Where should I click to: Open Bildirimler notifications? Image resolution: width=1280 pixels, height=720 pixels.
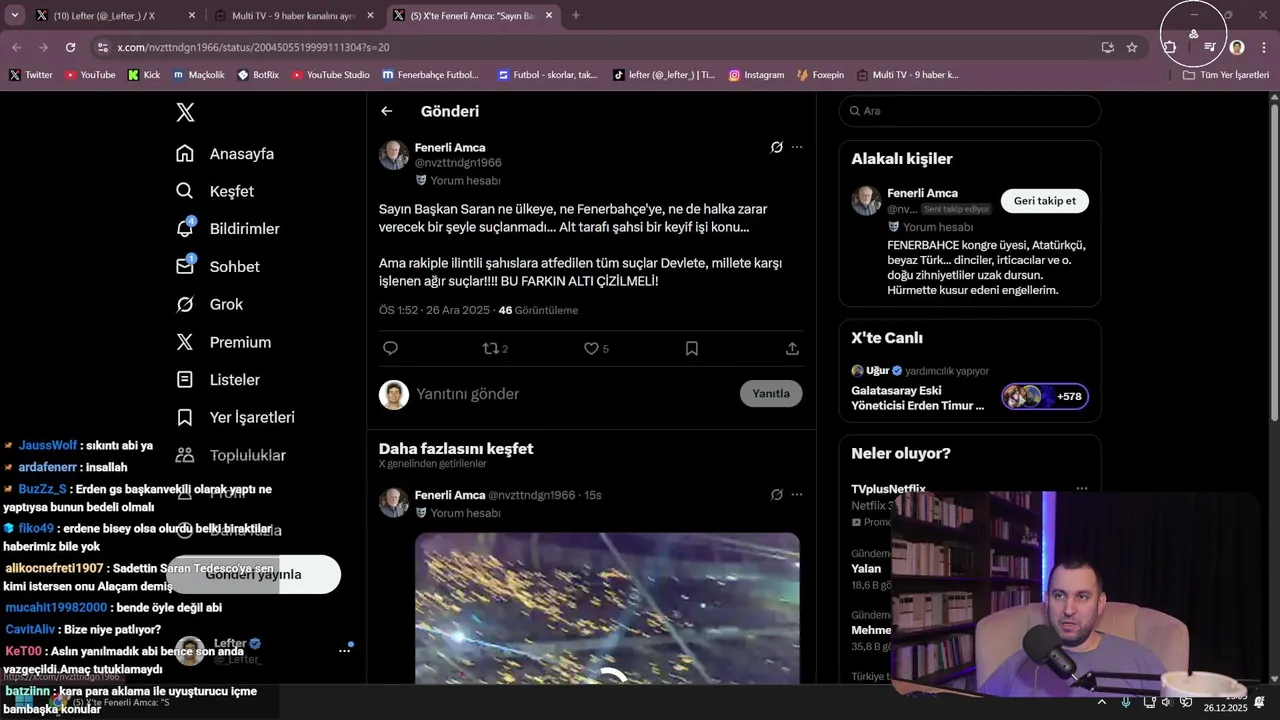coord(228,229)
